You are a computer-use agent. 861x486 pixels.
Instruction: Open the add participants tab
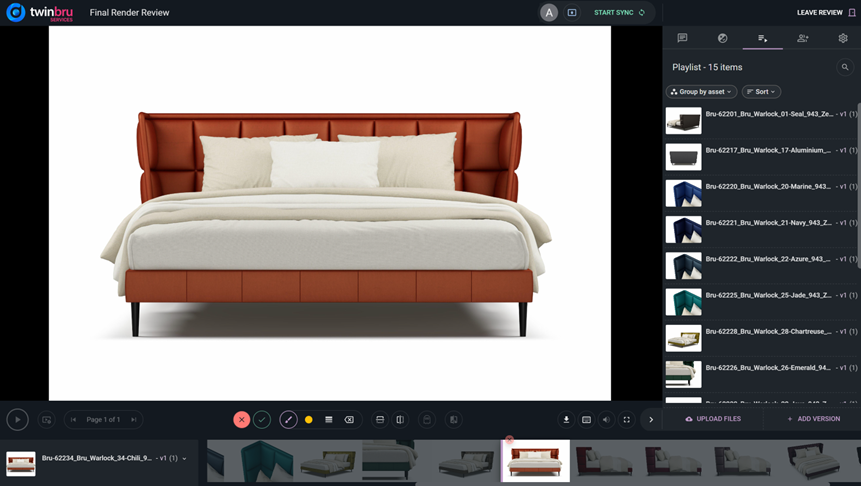(803, 38)
